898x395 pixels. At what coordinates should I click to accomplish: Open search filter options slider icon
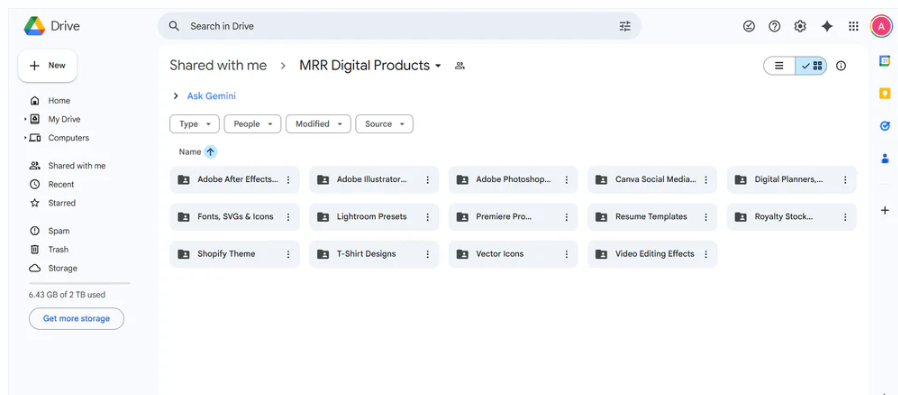click(x=625, y=26)
